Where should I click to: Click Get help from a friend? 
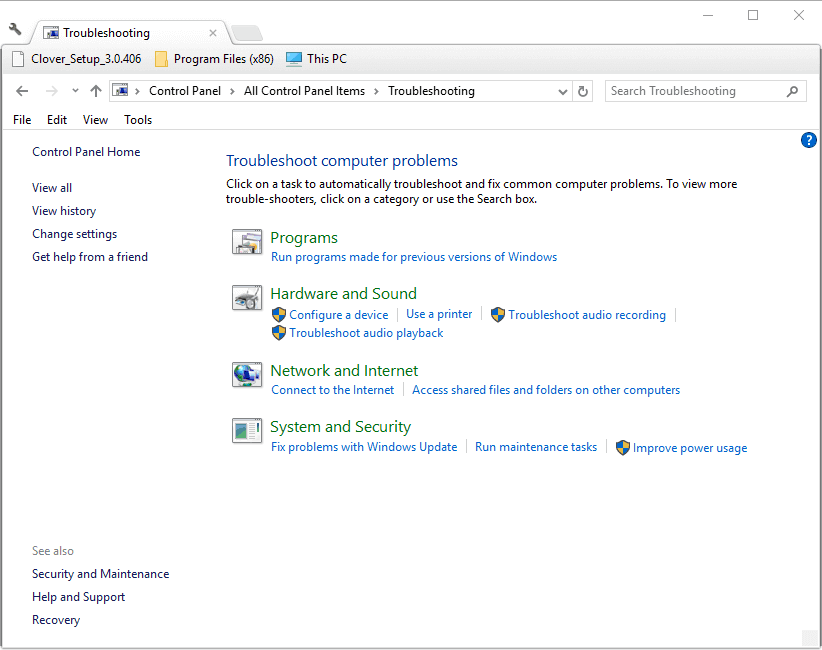(90, 257)
